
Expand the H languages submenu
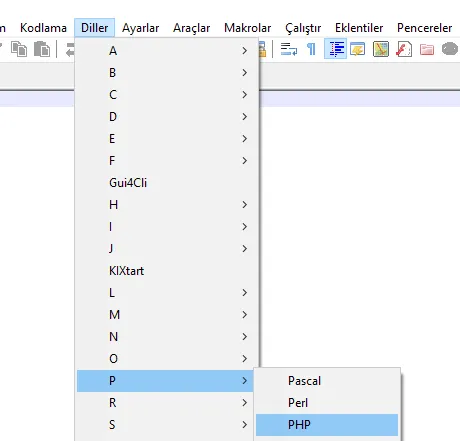pos(167,205)
